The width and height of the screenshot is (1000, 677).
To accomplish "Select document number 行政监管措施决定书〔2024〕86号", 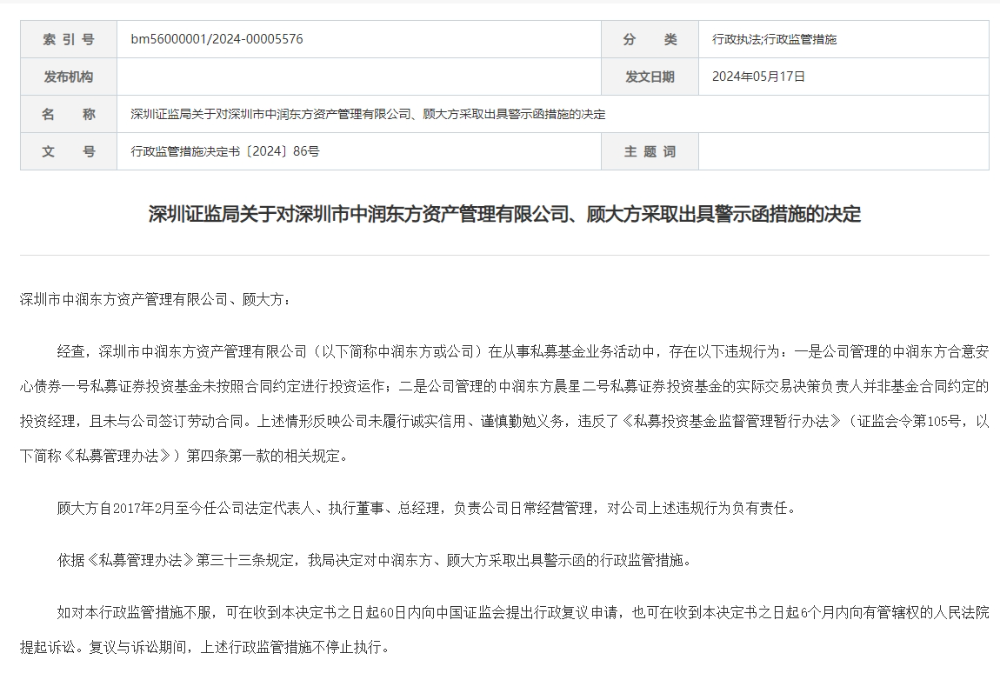I will tap(225, 152).
